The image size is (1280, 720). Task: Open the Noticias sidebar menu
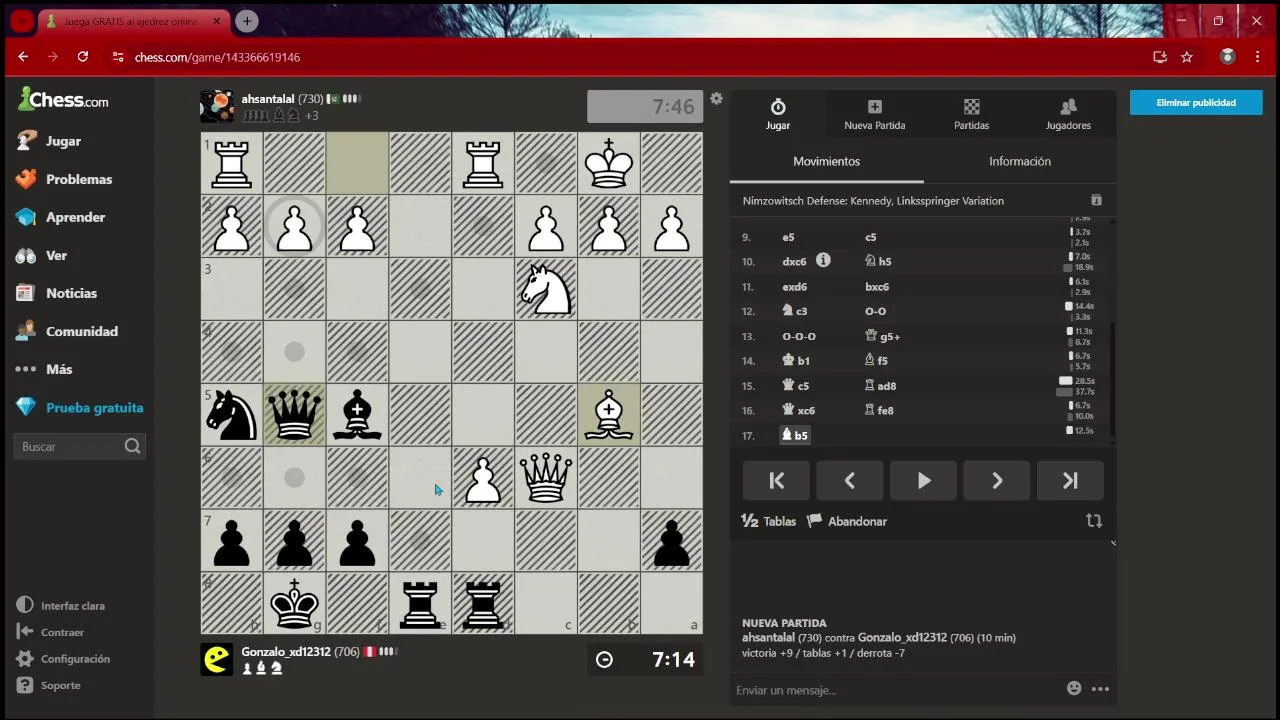pos(57,293)
